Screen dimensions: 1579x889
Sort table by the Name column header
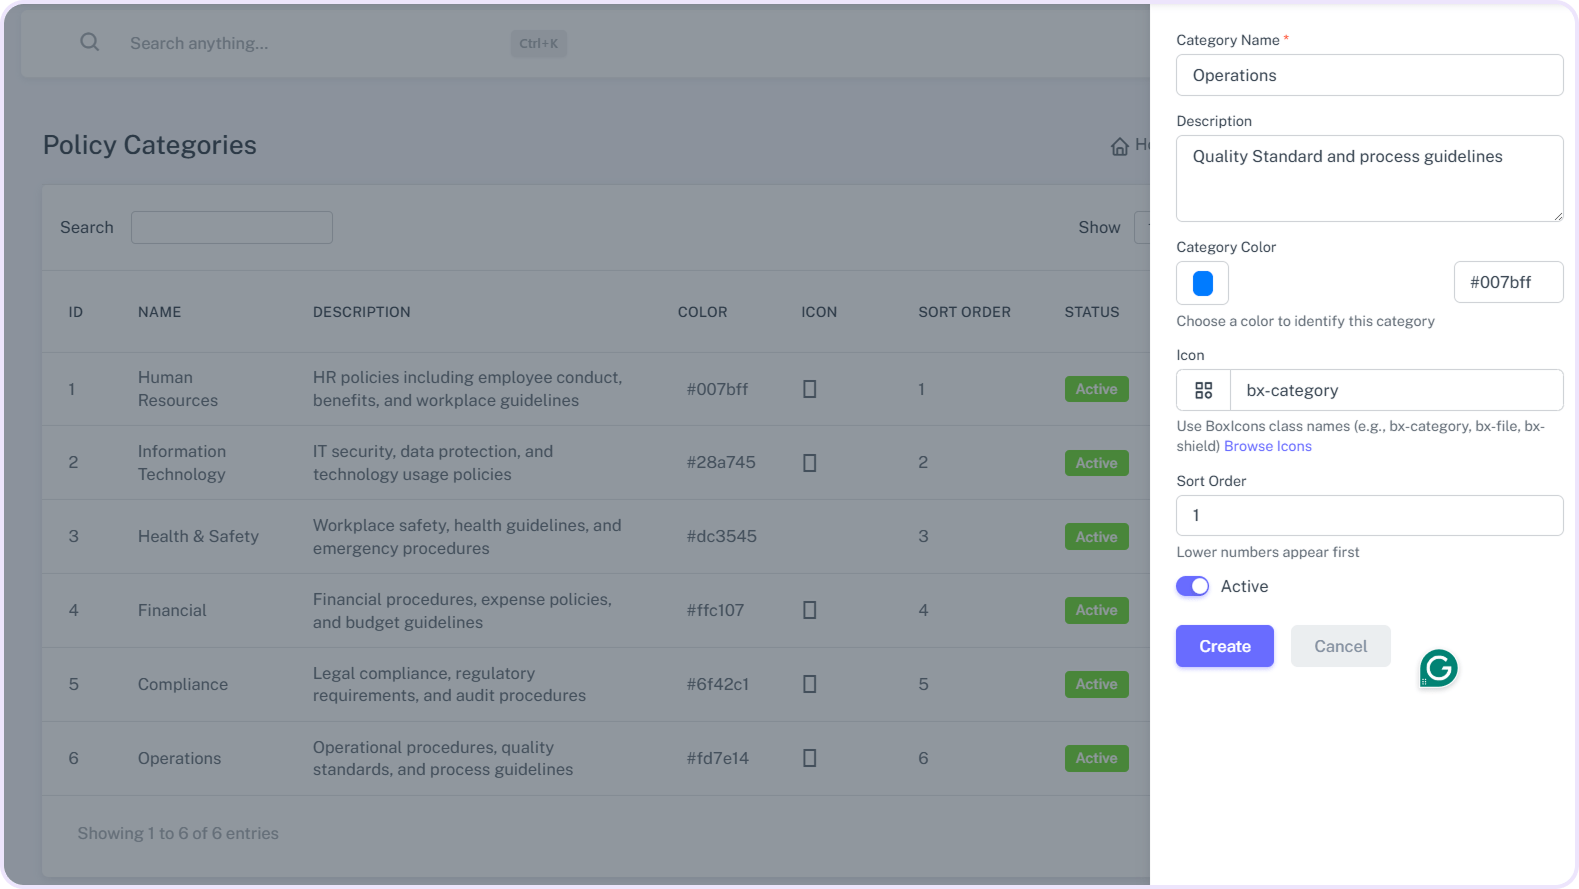(160, 312)
